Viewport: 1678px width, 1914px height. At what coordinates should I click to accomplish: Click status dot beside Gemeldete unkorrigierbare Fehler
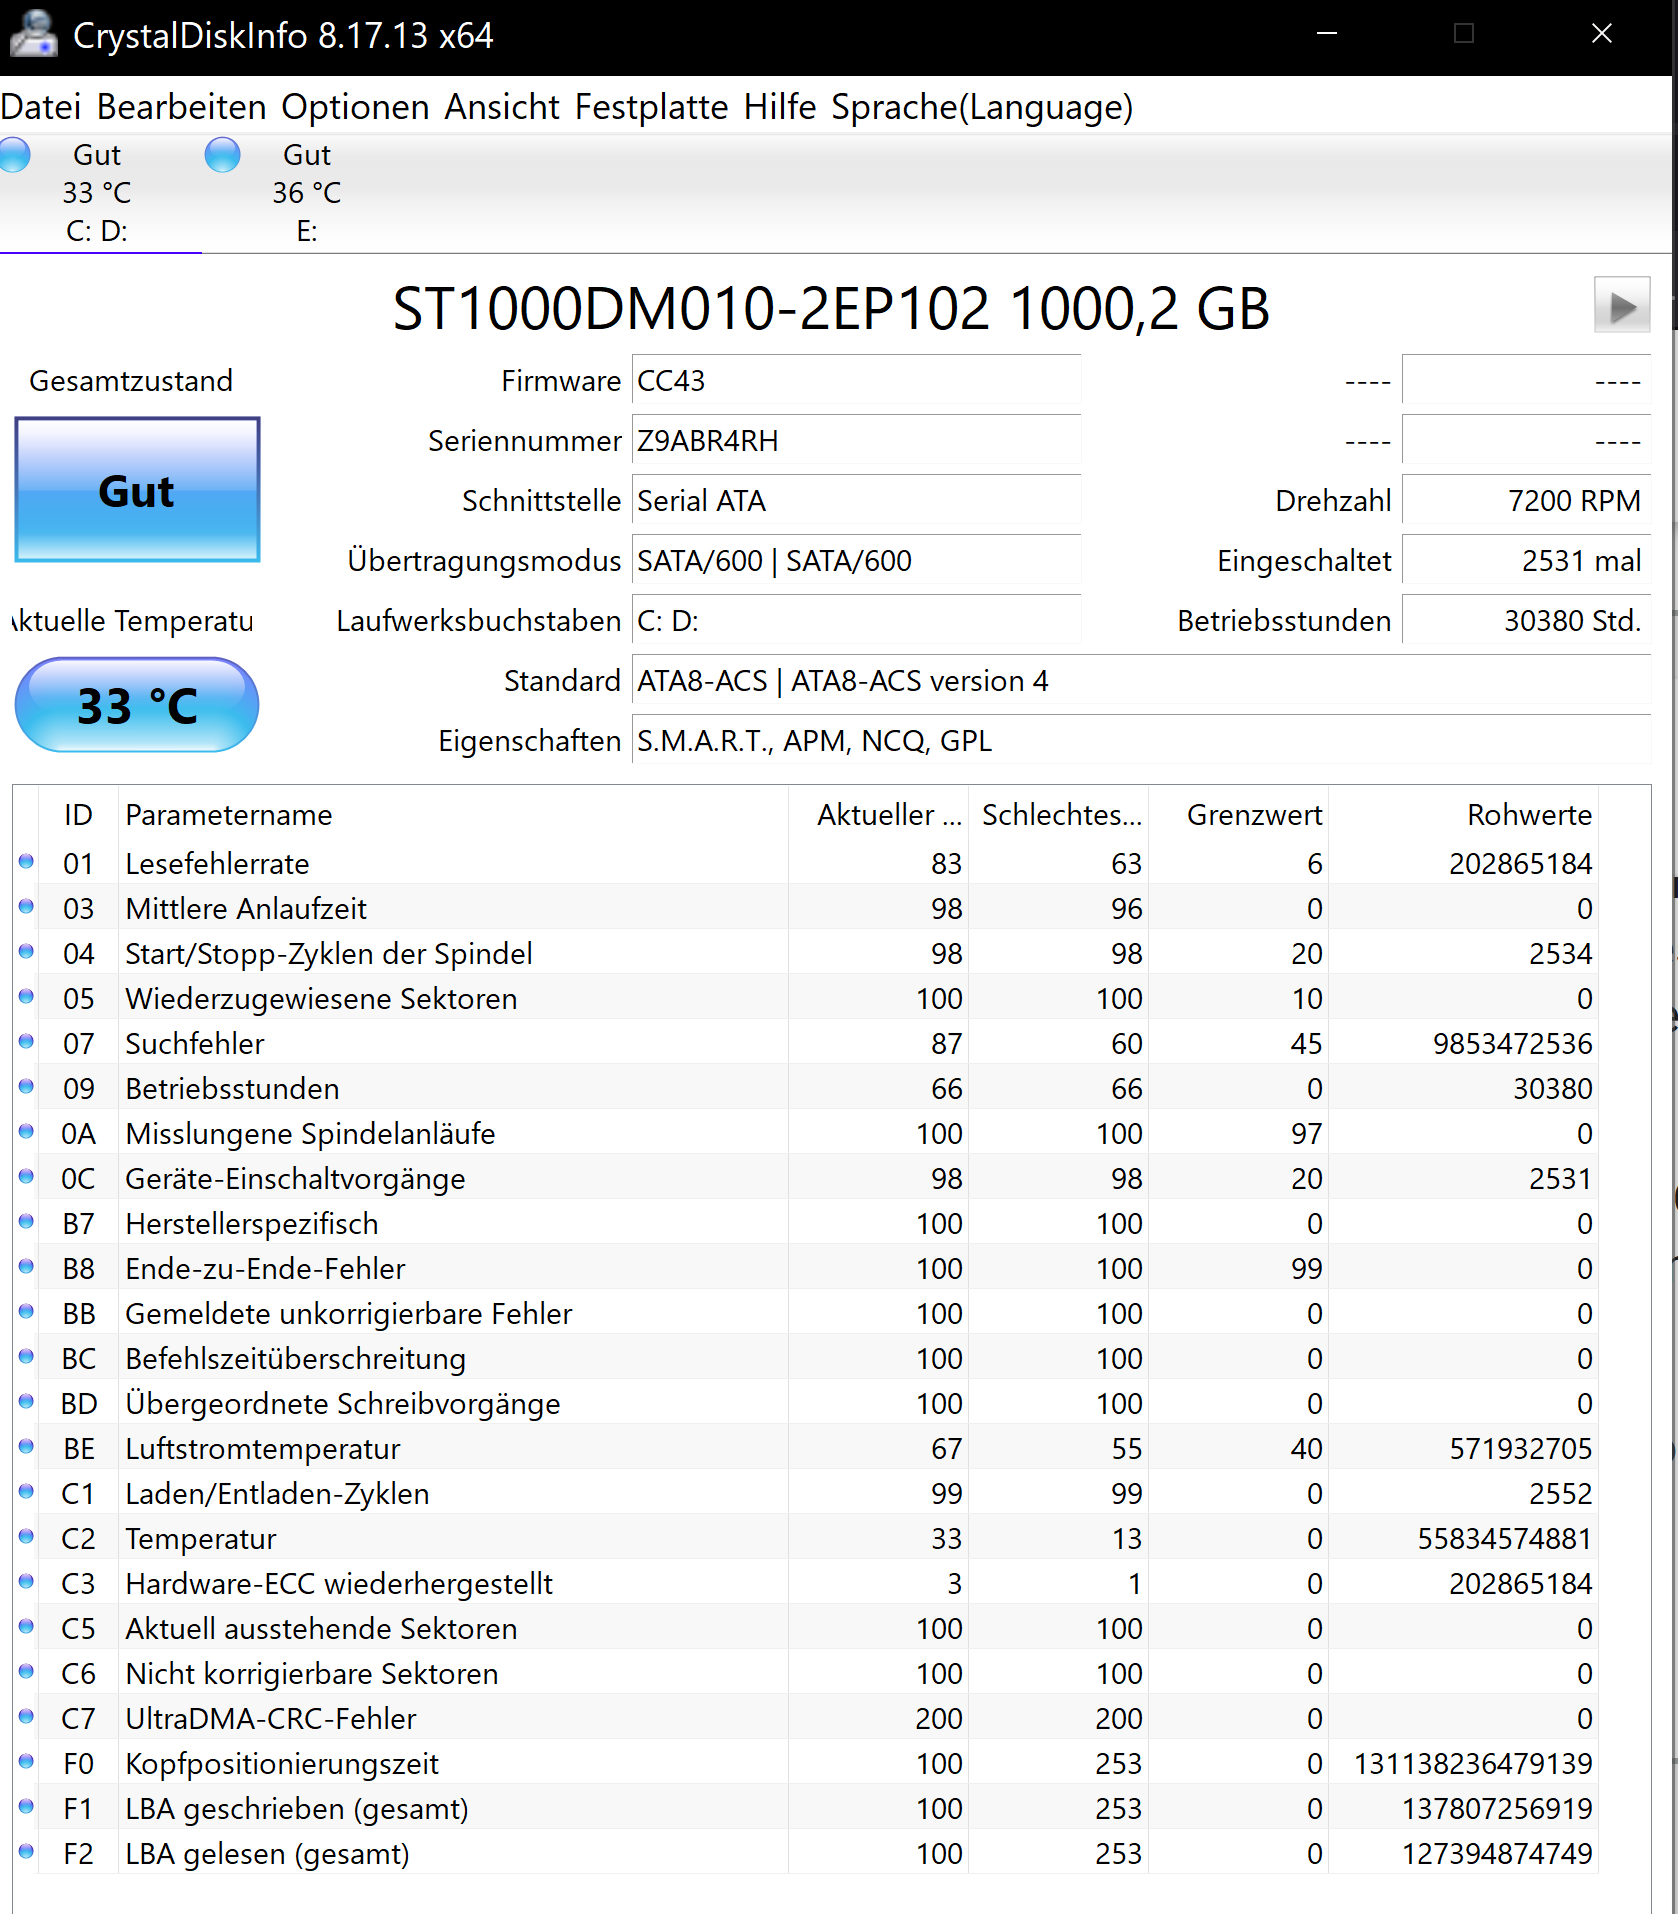(x=26, y=1311)
